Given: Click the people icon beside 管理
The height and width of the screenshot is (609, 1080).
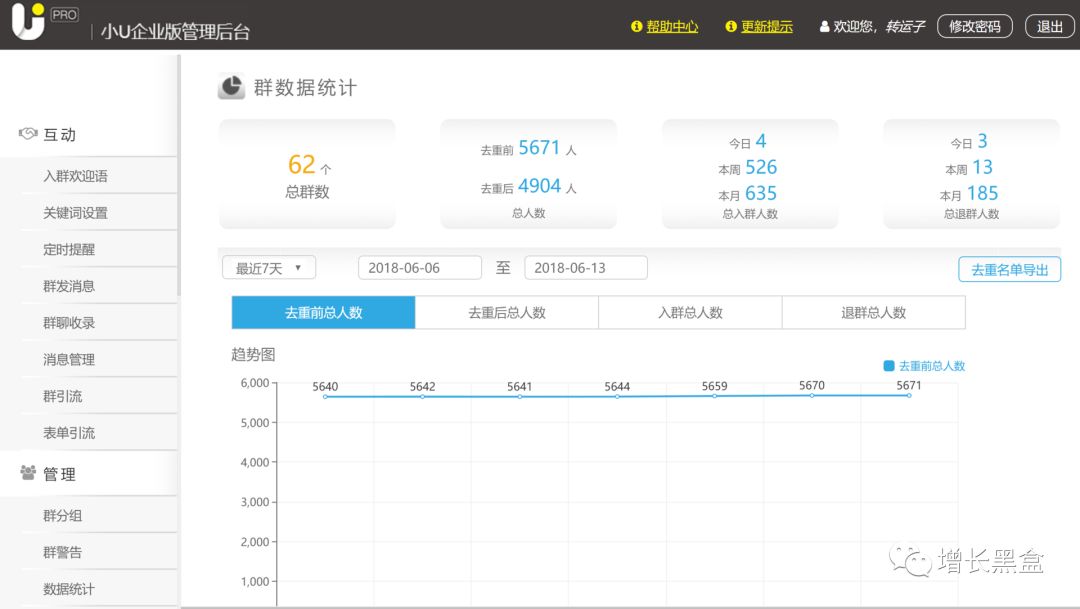Looking at the screenshot, I should coord(28,473).
